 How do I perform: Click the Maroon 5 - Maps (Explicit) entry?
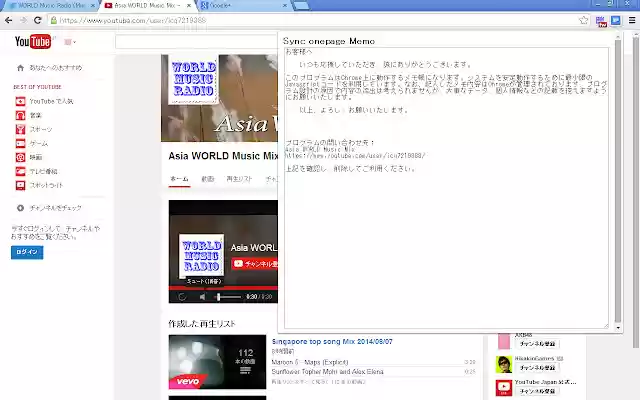coord(310,362)
